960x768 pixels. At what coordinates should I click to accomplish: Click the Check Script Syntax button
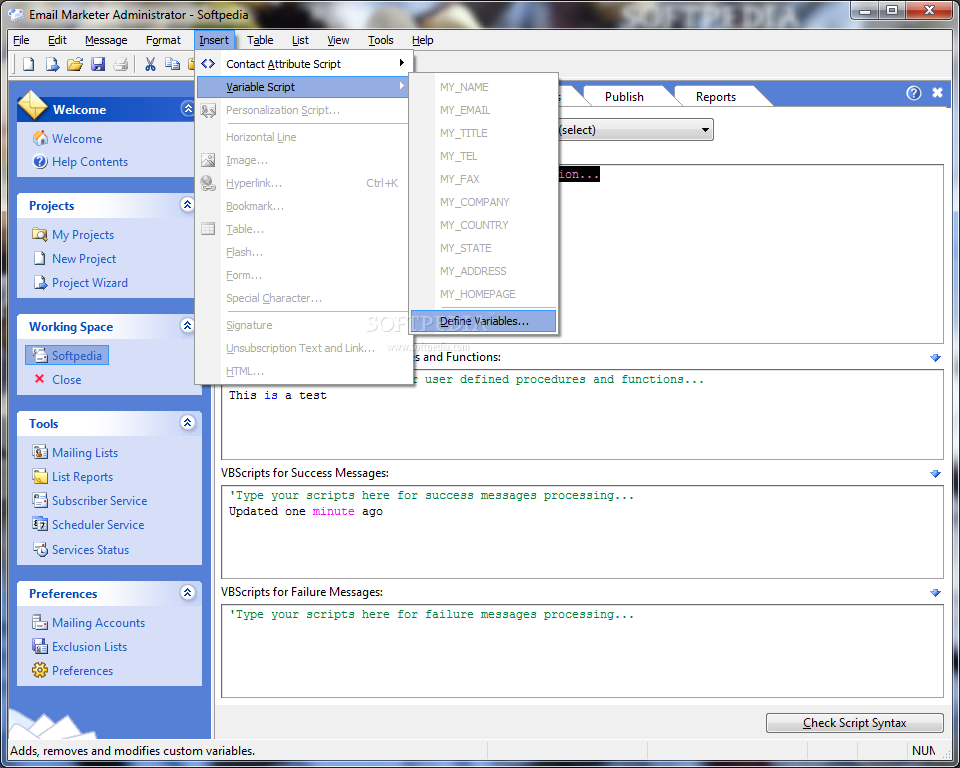click(x=854, y=723)
